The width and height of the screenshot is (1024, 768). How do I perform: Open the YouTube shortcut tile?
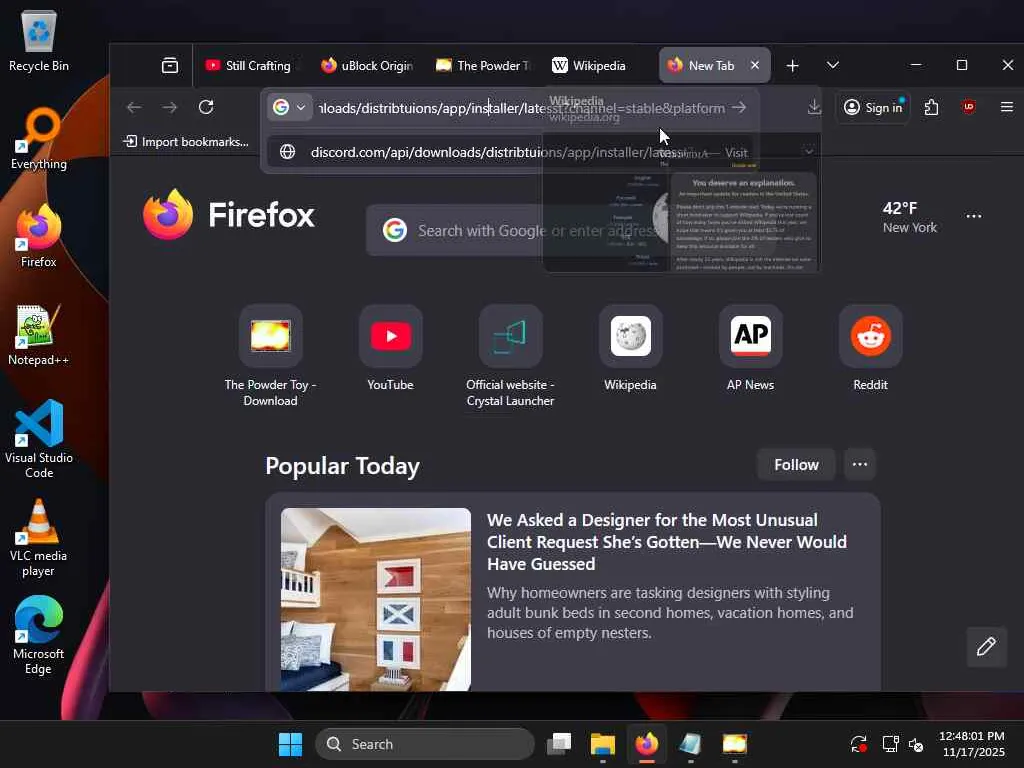tap(391, 349)
